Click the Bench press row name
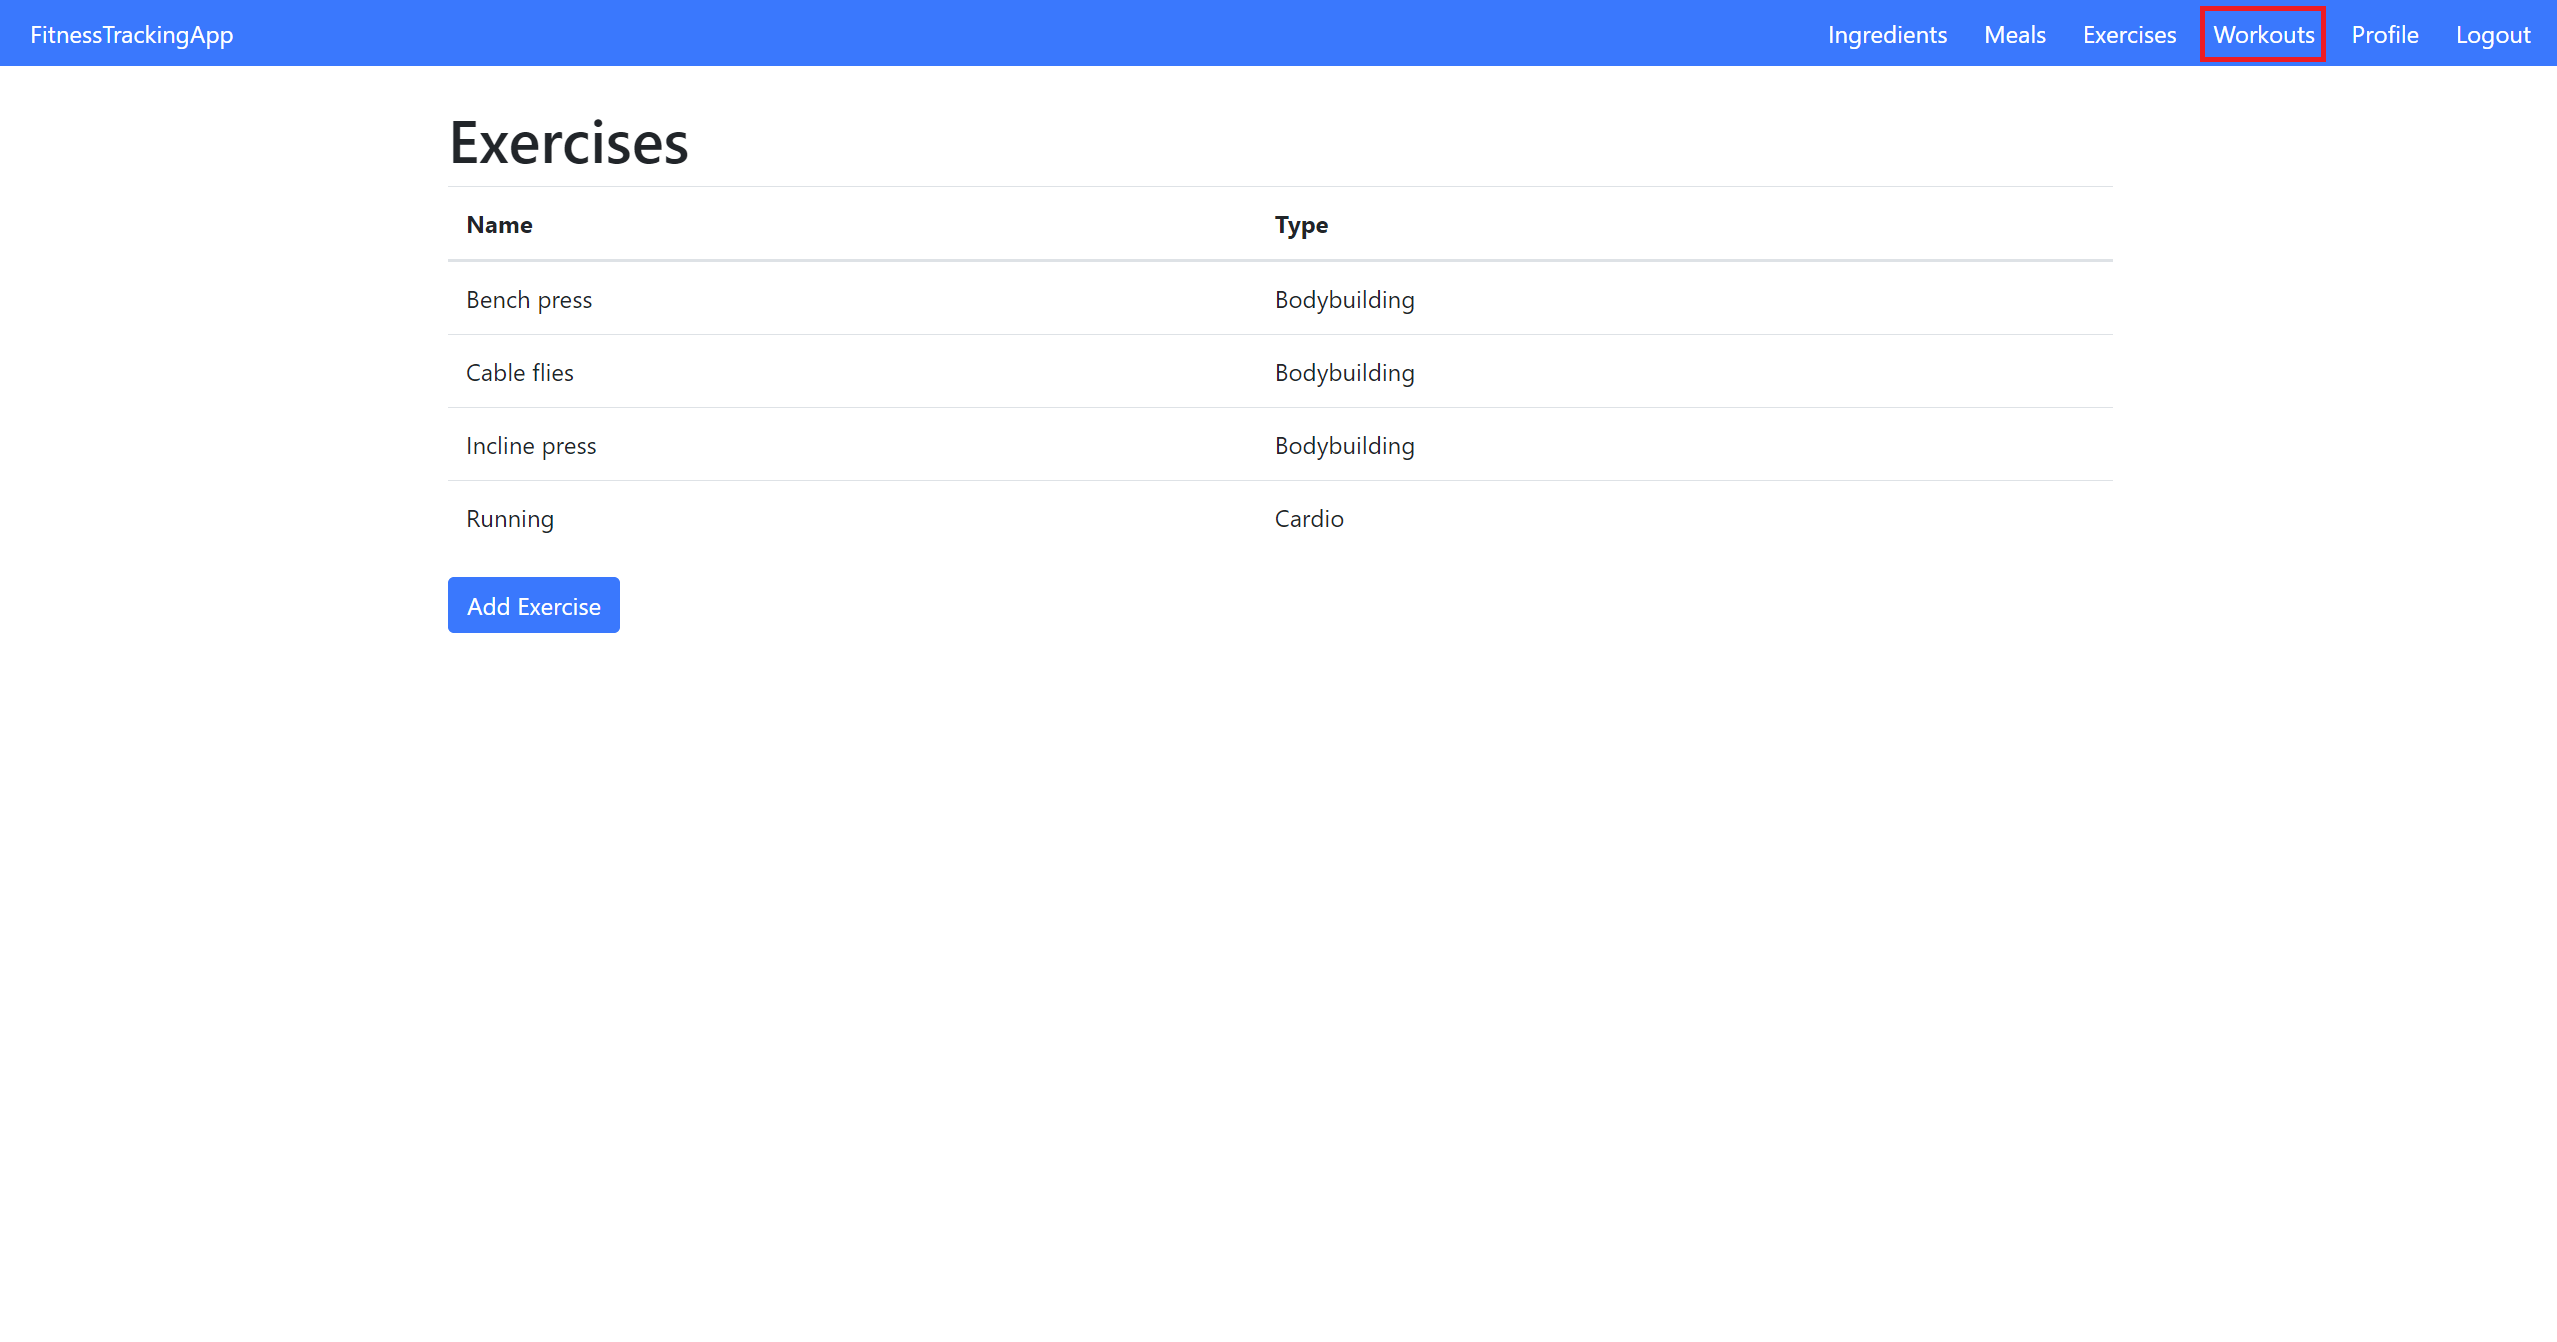2557x1342 pixels. pos(529,300)
